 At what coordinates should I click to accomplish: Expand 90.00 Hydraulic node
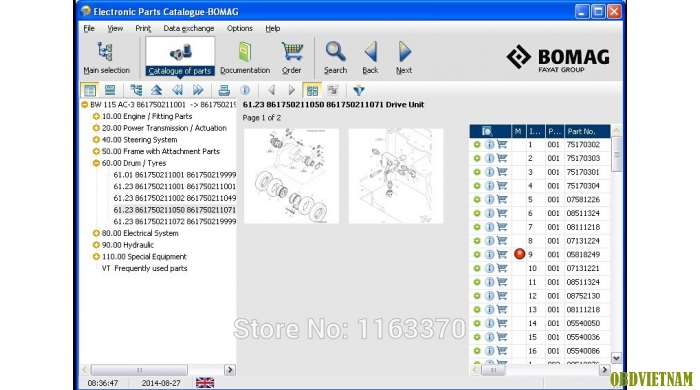coord(96,245)
